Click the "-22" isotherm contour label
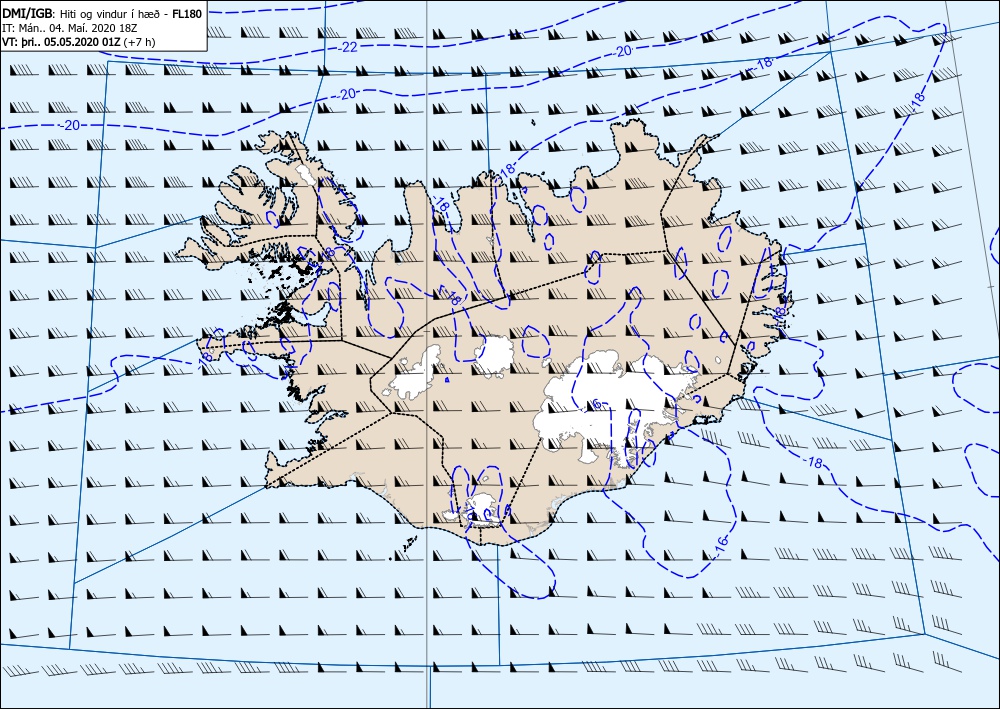1000x709 pixels. click(x=348, y=47)
